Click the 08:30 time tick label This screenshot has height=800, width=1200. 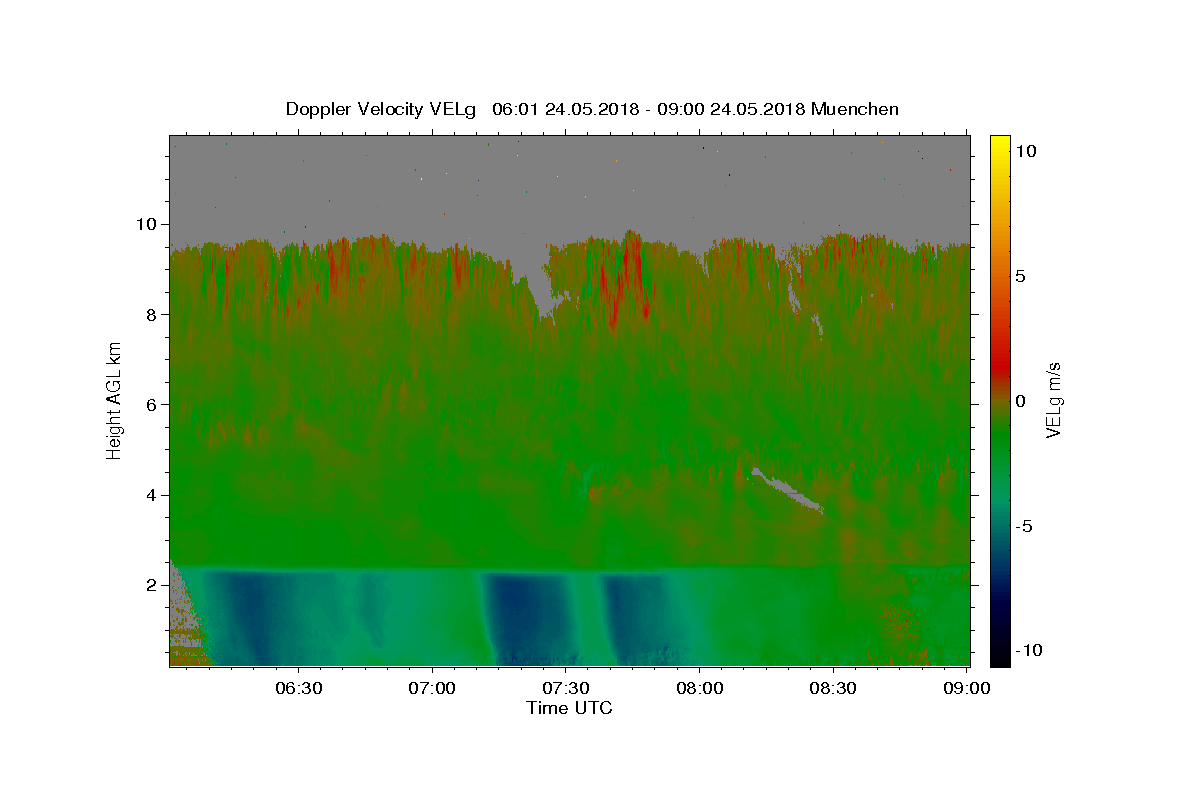pyautogui.click(x=833, y=688)
